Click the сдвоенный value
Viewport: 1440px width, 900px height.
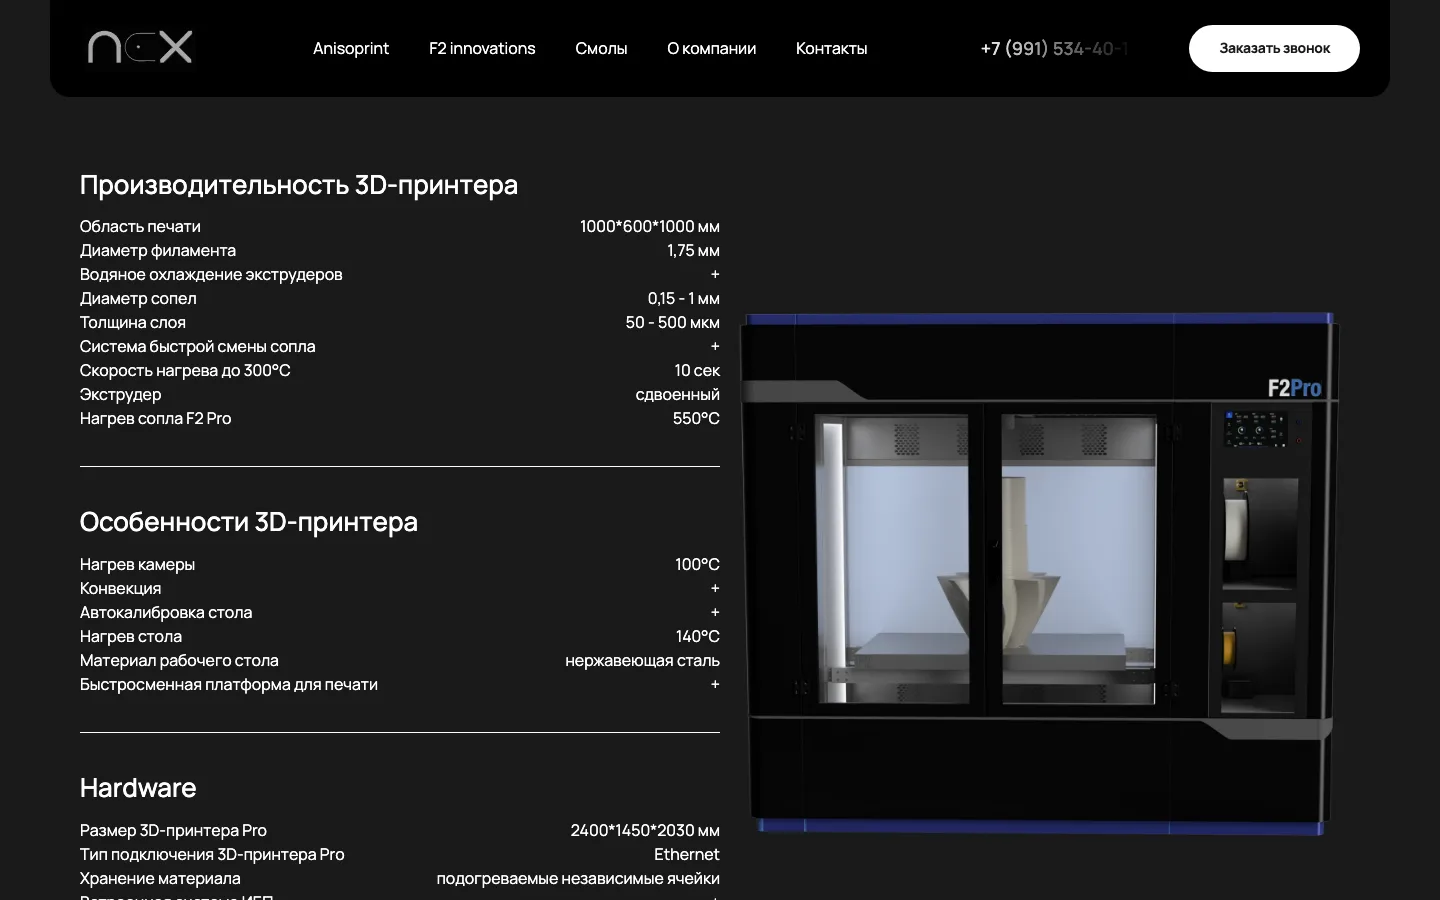677,394
